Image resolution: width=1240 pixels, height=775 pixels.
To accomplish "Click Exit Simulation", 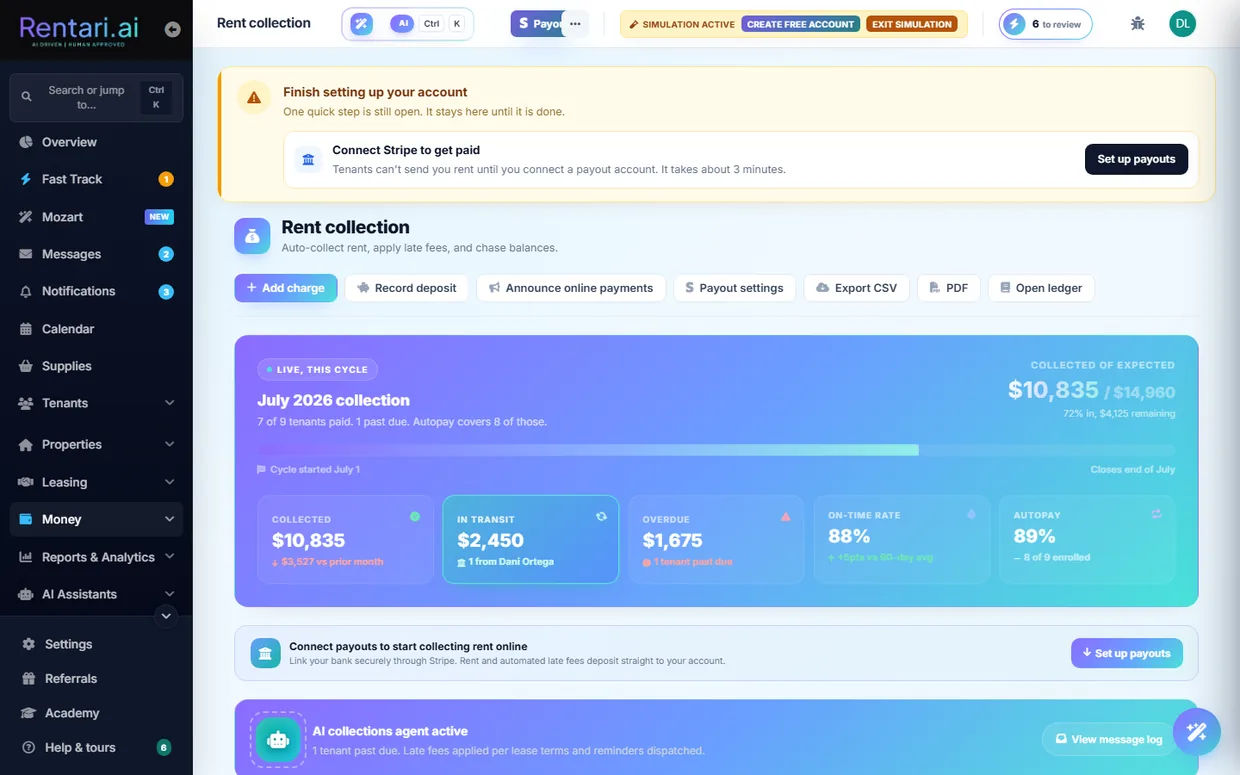I will (911, 24).
